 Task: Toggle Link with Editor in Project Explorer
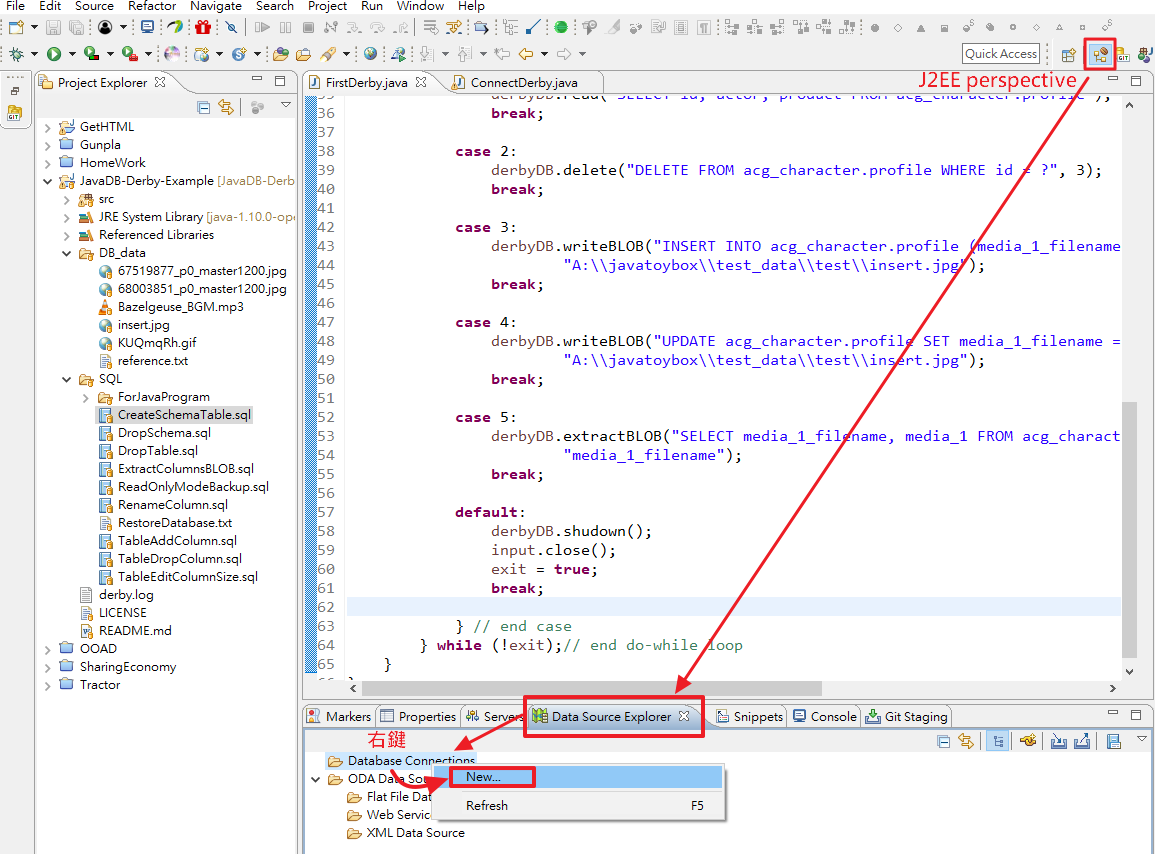click(225, 106)
